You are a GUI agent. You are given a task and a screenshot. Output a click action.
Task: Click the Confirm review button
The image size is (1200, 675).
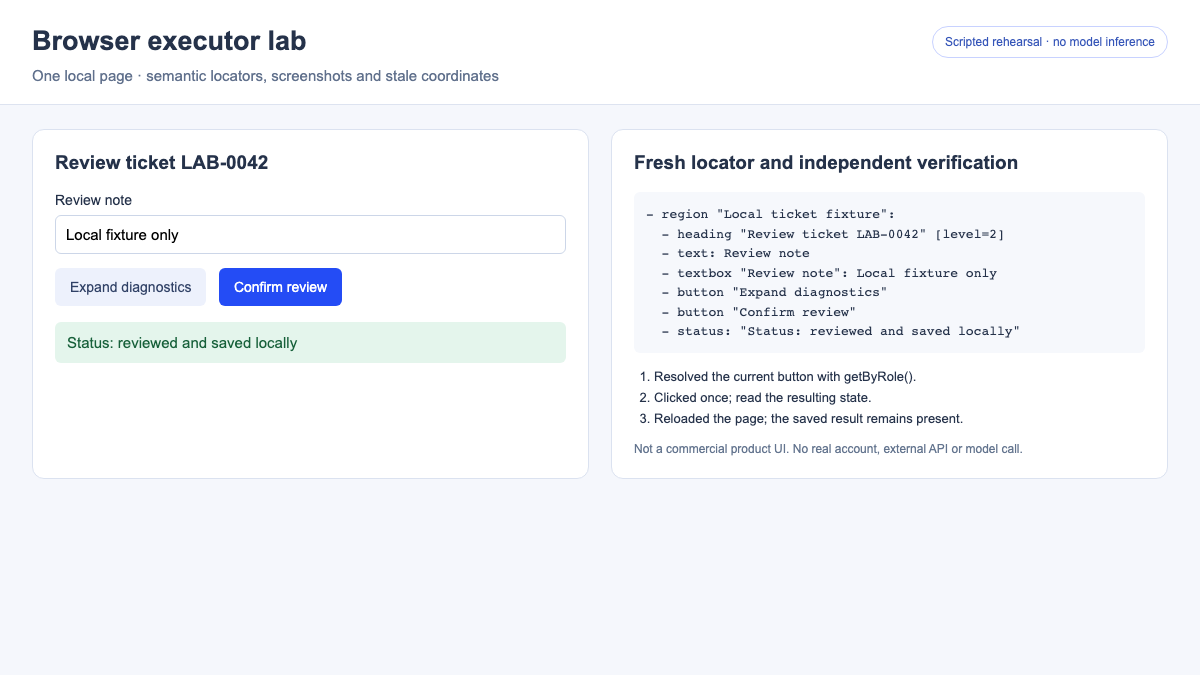coord(280,287)
